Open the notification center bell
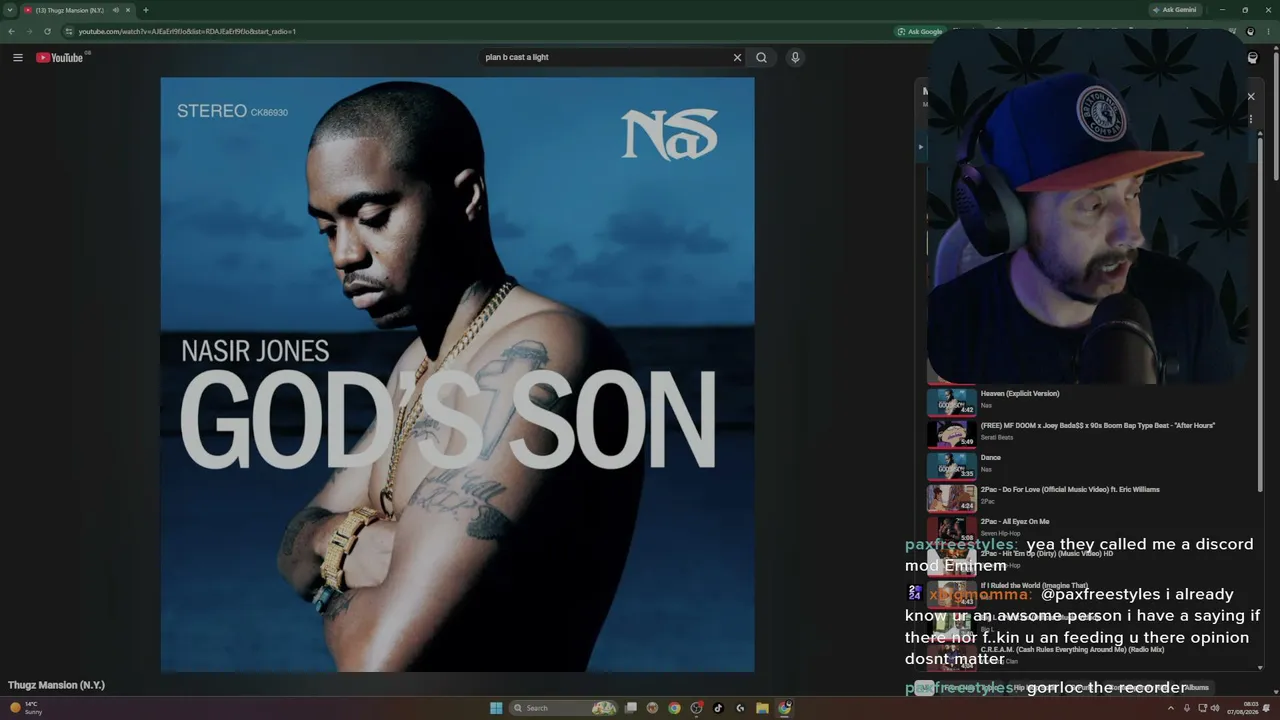Viewport: 1280px width, 720px height. (x=1266, y=708)
